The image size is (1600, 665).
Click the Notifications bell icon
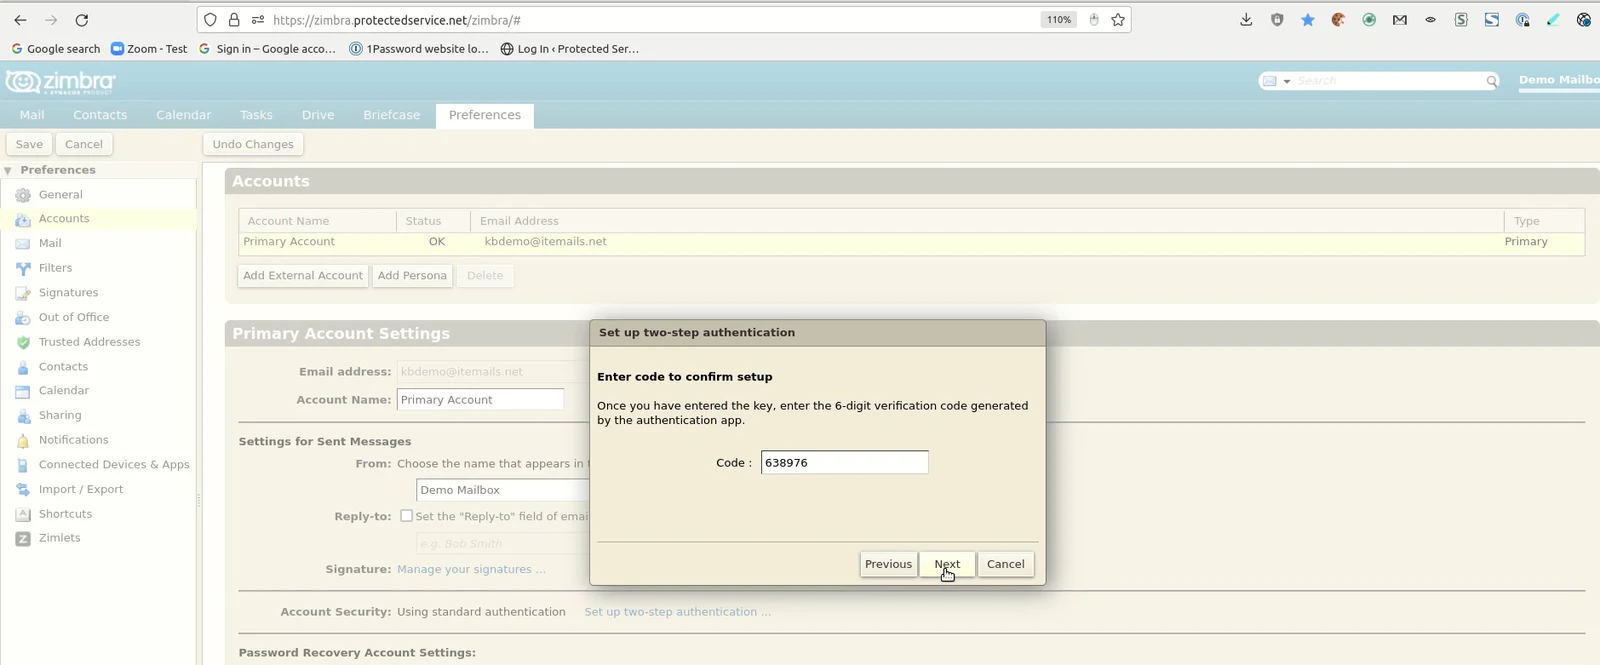tap(23, 440)
